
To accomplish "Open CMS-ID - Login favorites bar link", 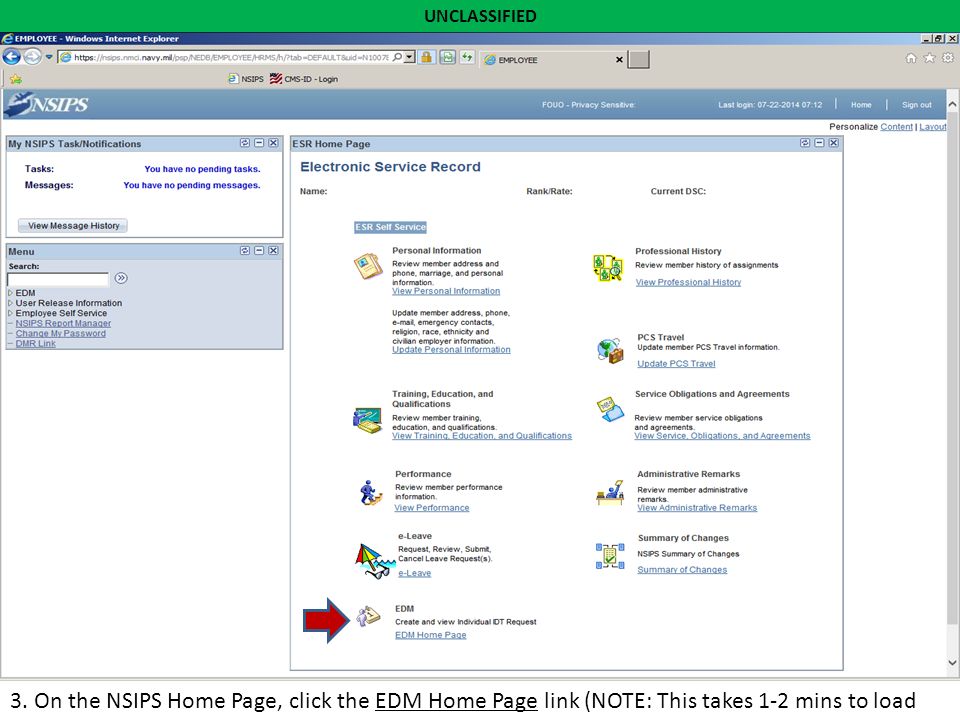I will point(304,79).
